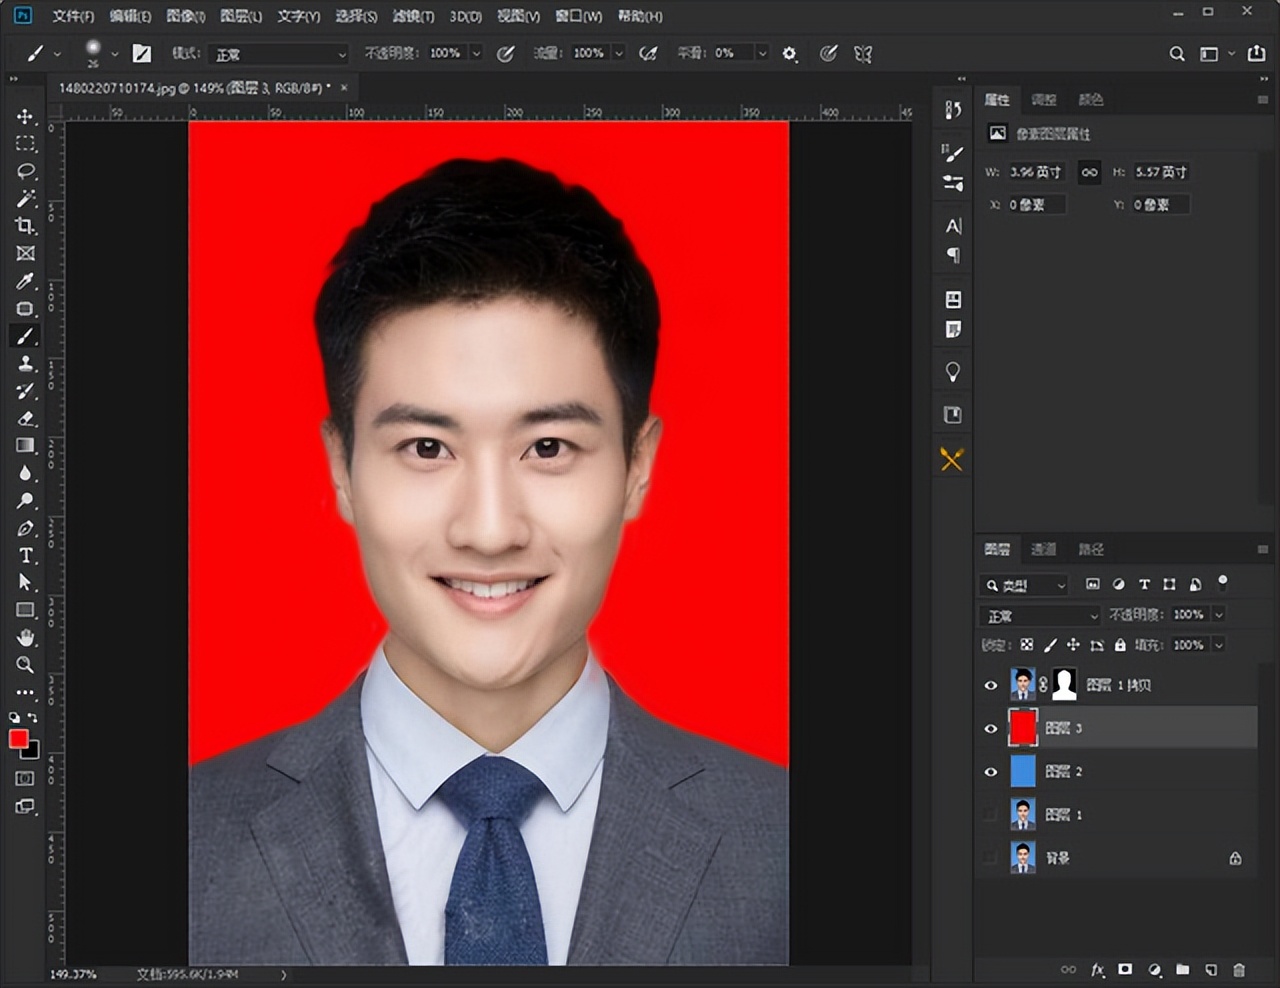Viewport: 1280px width, 988px height.
Task: Select the Zoom tool in toolbar
Action: (x=25, y=665)
